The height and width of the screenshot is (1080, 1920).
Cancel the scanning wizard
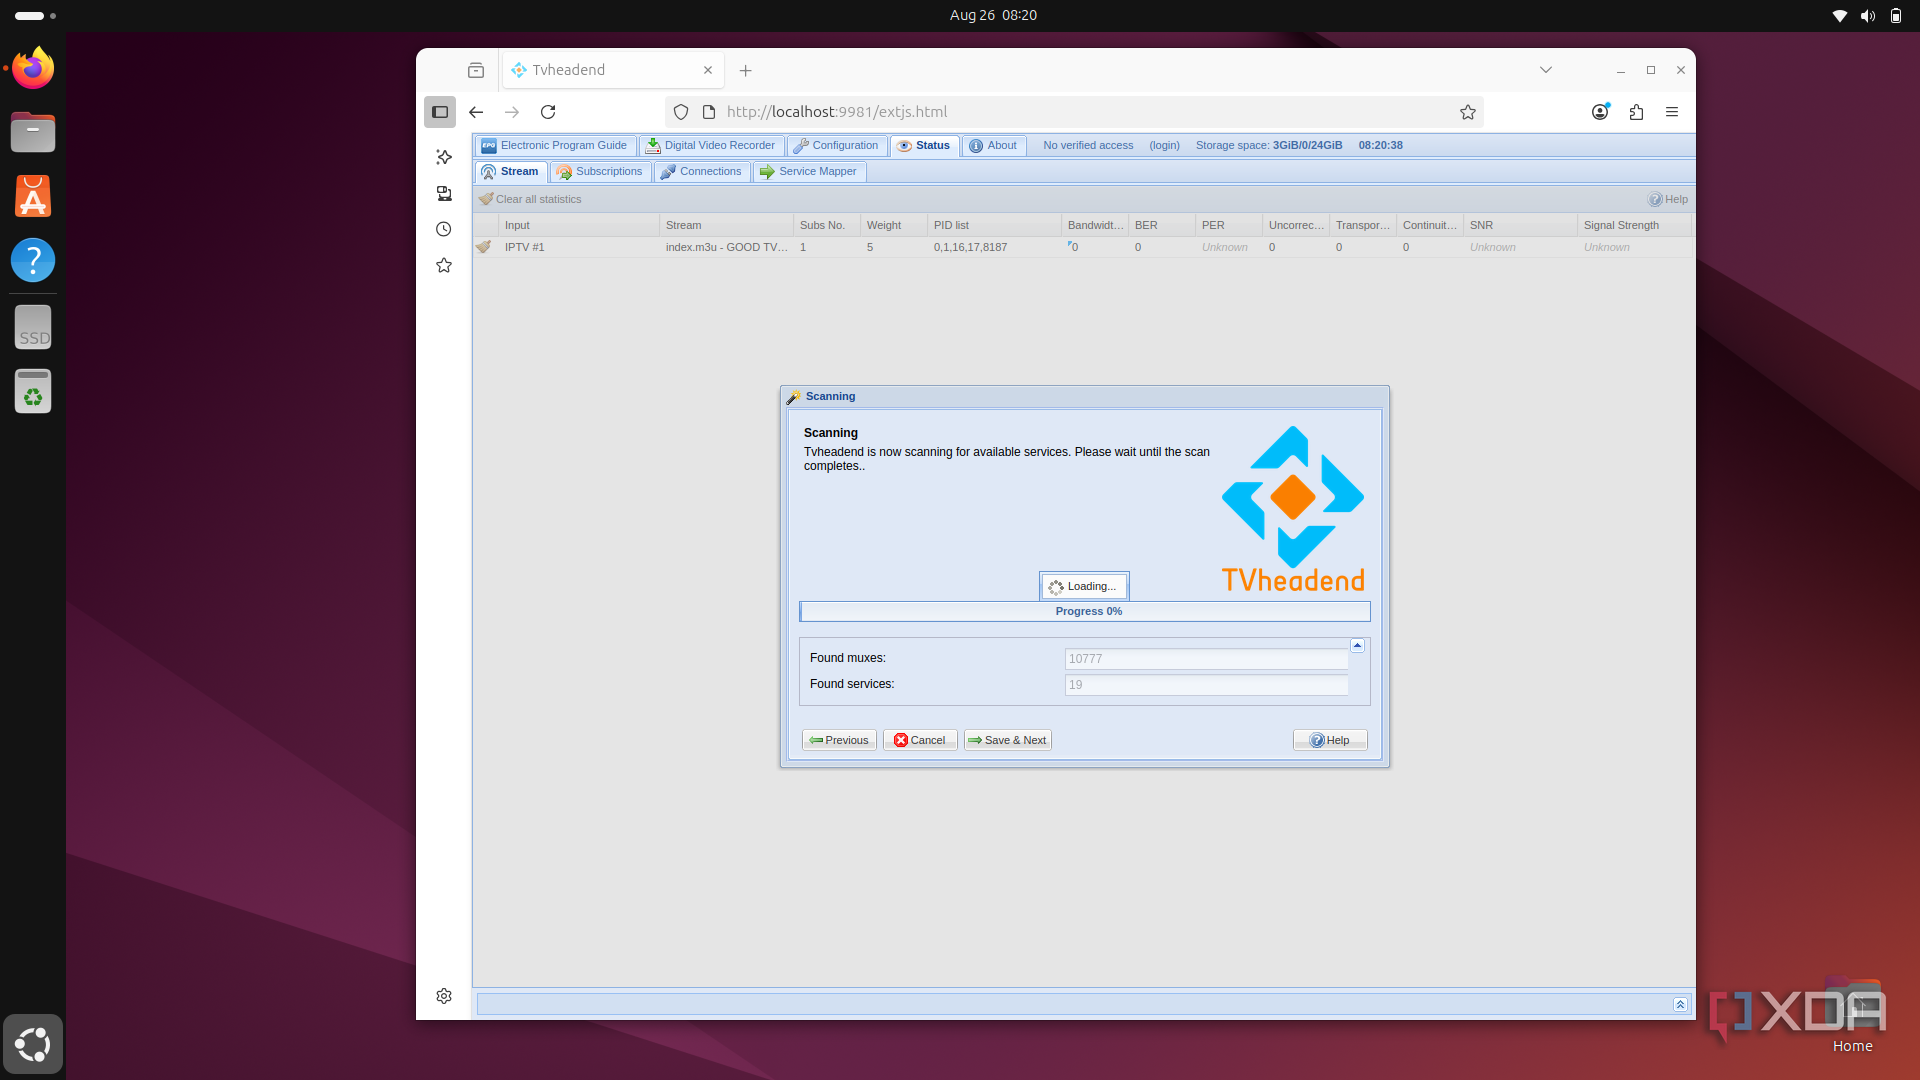pos(920,740)
